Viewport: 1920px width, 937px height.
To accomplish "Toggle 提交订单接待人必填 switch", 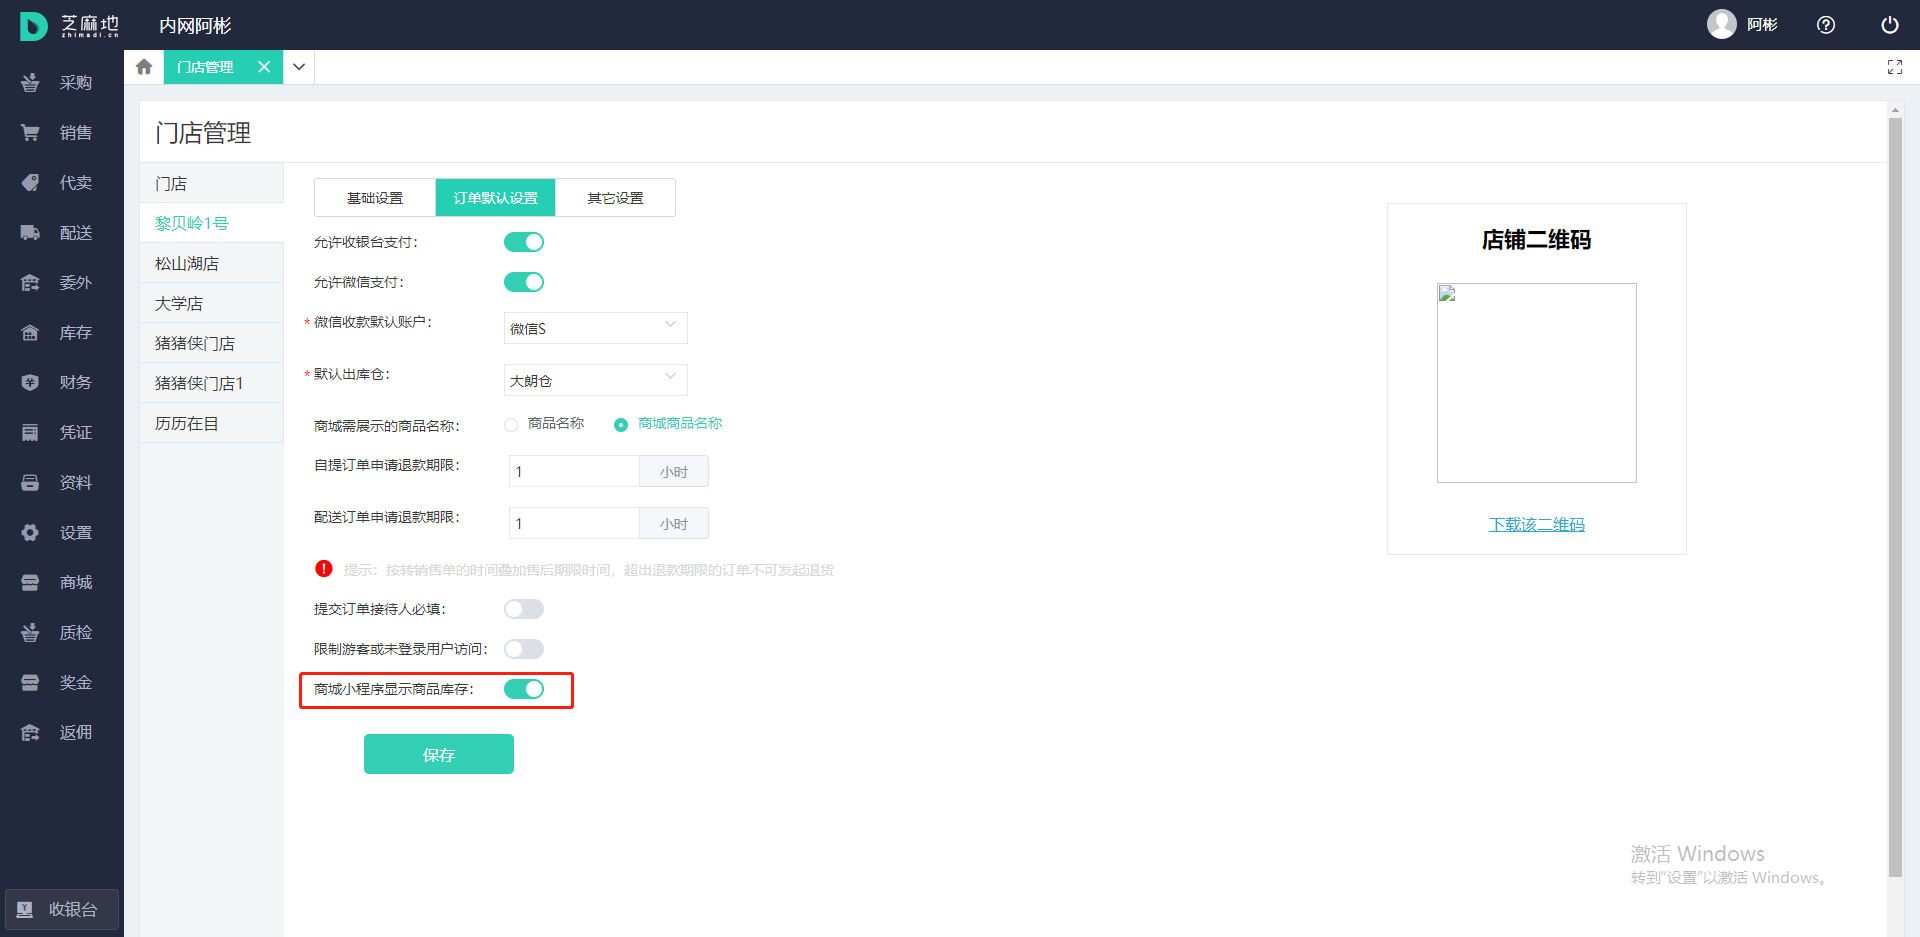I will [x=524, y=609].
